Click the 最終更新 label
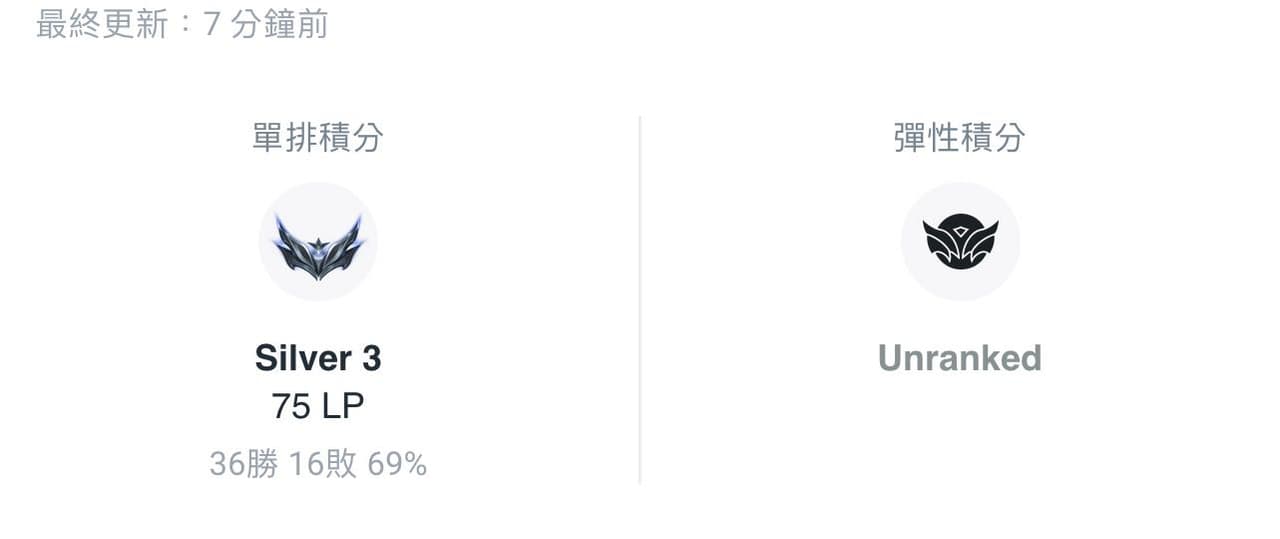 tap(102, 24)
